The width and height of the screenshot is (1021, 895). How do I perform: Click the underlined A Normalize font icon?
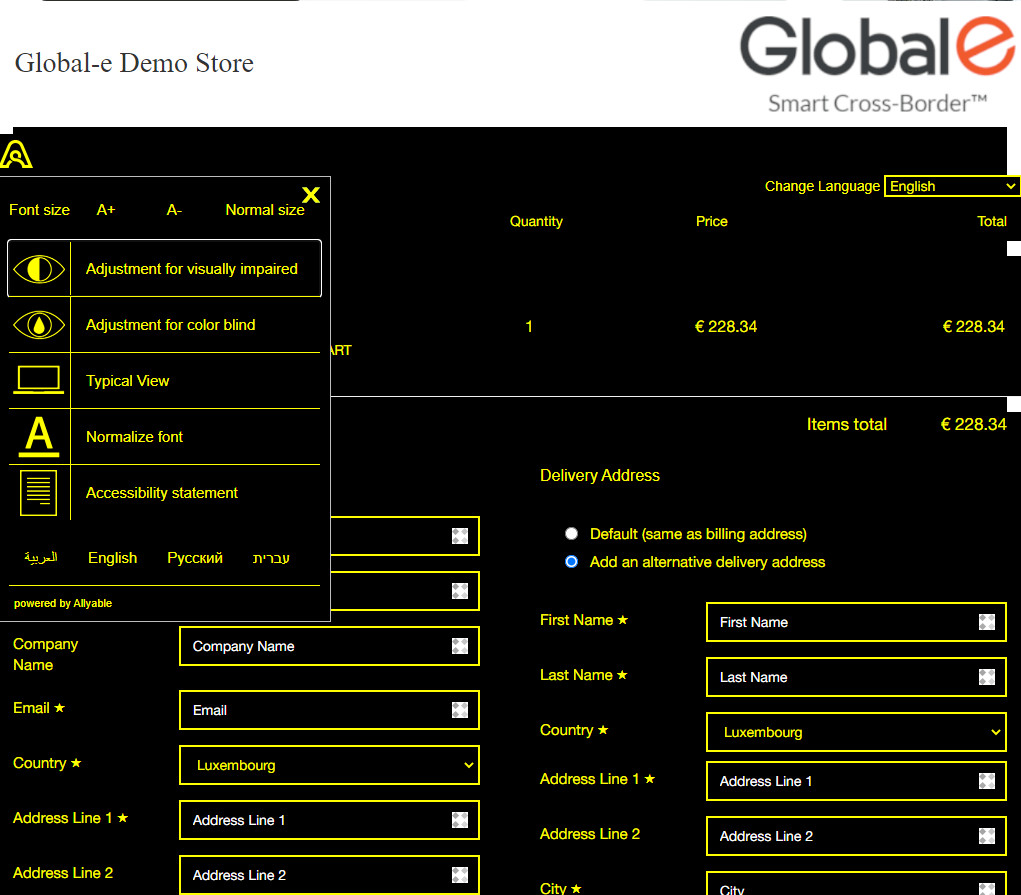[x=38, y=437]
